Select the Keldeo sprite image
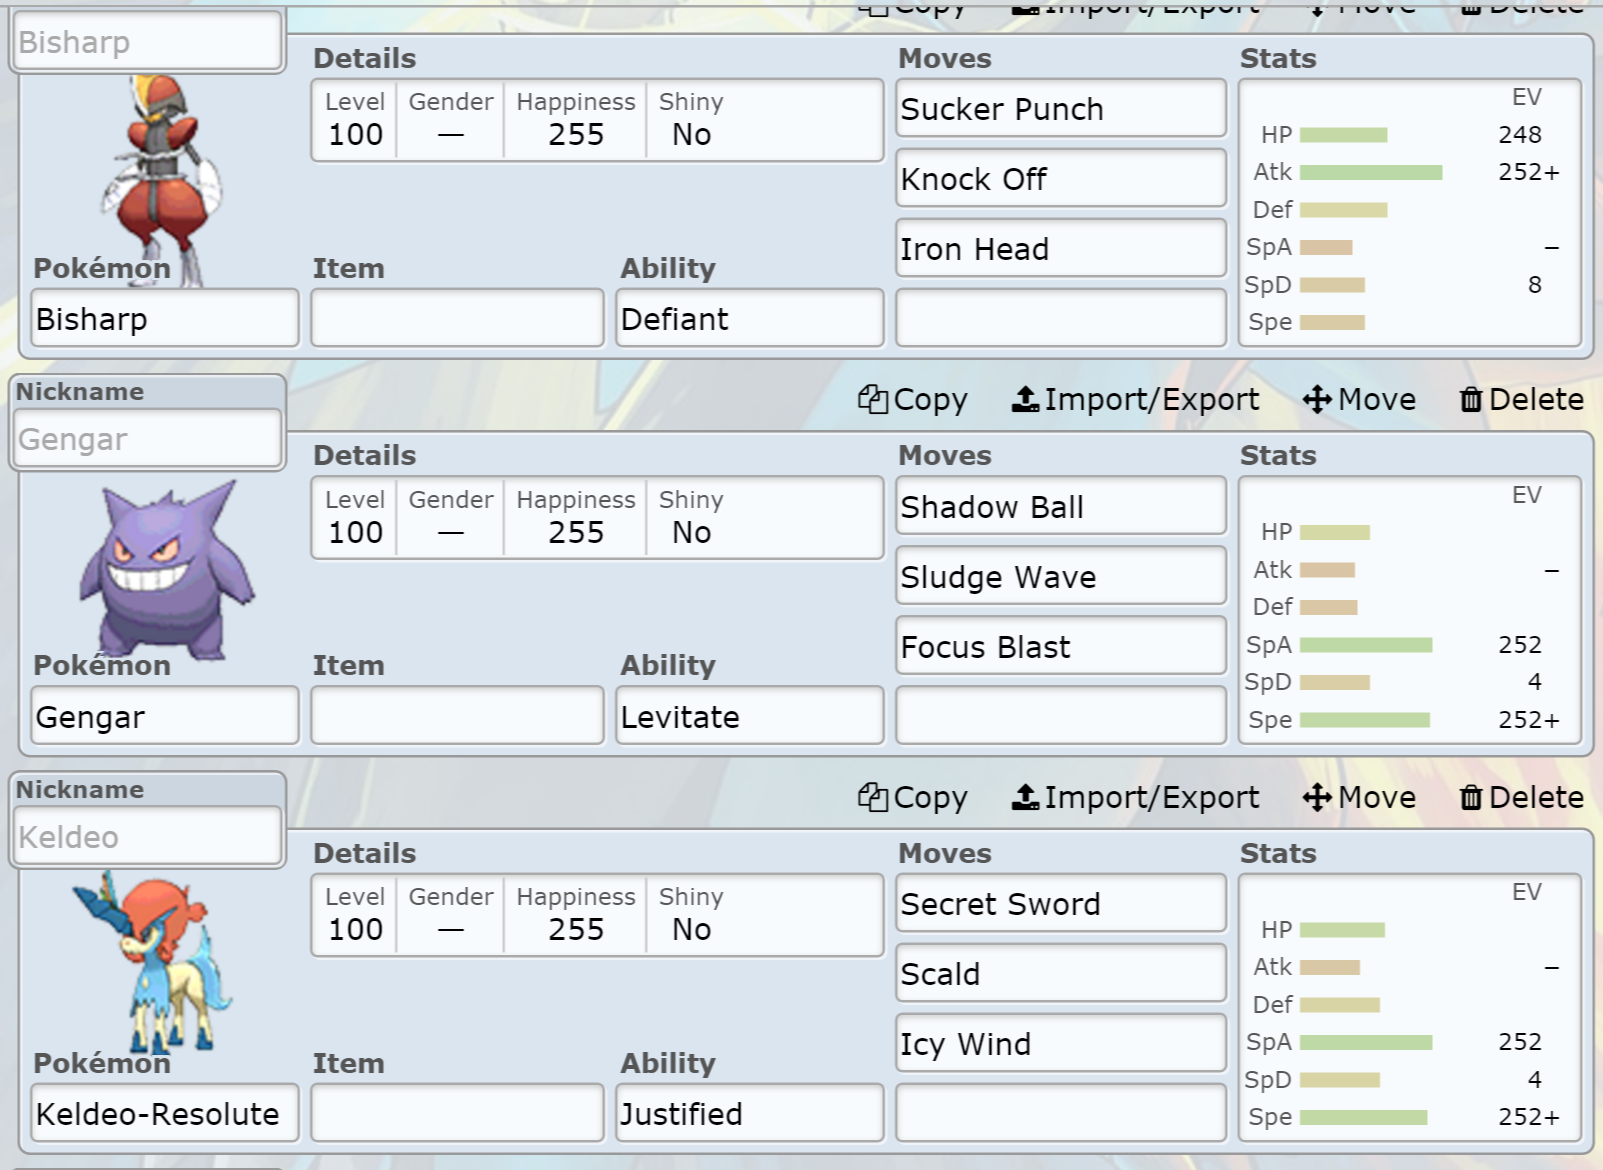The width and height of the screenshot is (1603, 1170). click(x=152, y=962)
